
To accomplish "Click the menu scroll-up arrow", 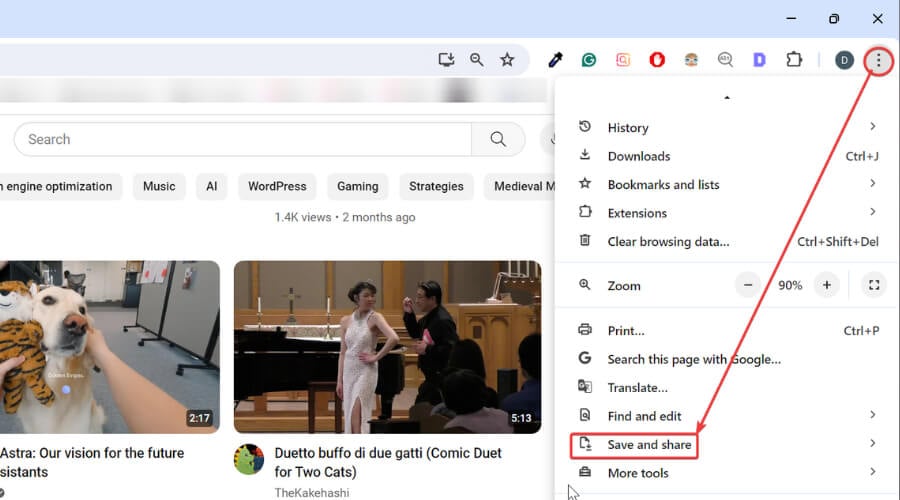I will coord(727,98).
